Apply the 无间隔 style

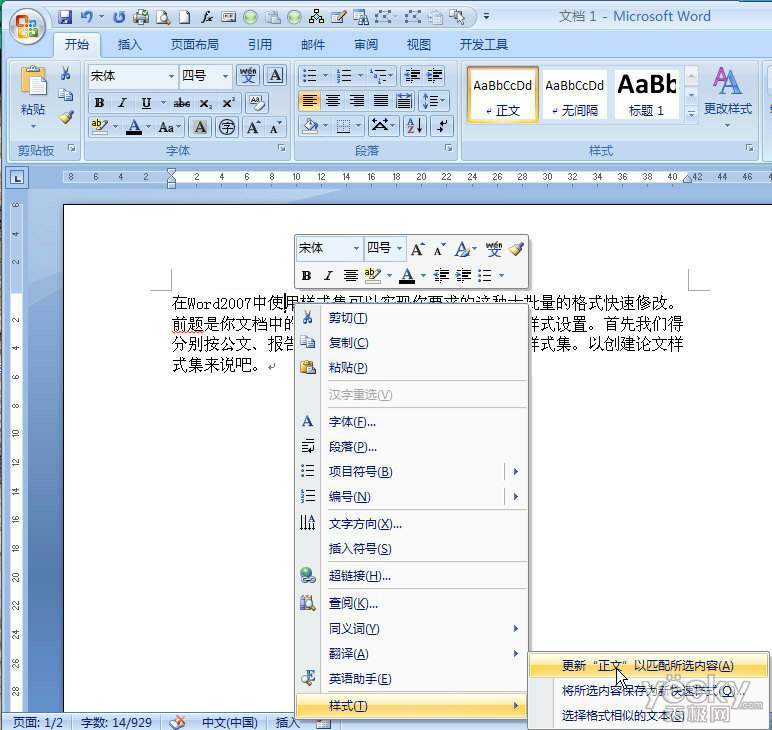[x=574, y=95]
